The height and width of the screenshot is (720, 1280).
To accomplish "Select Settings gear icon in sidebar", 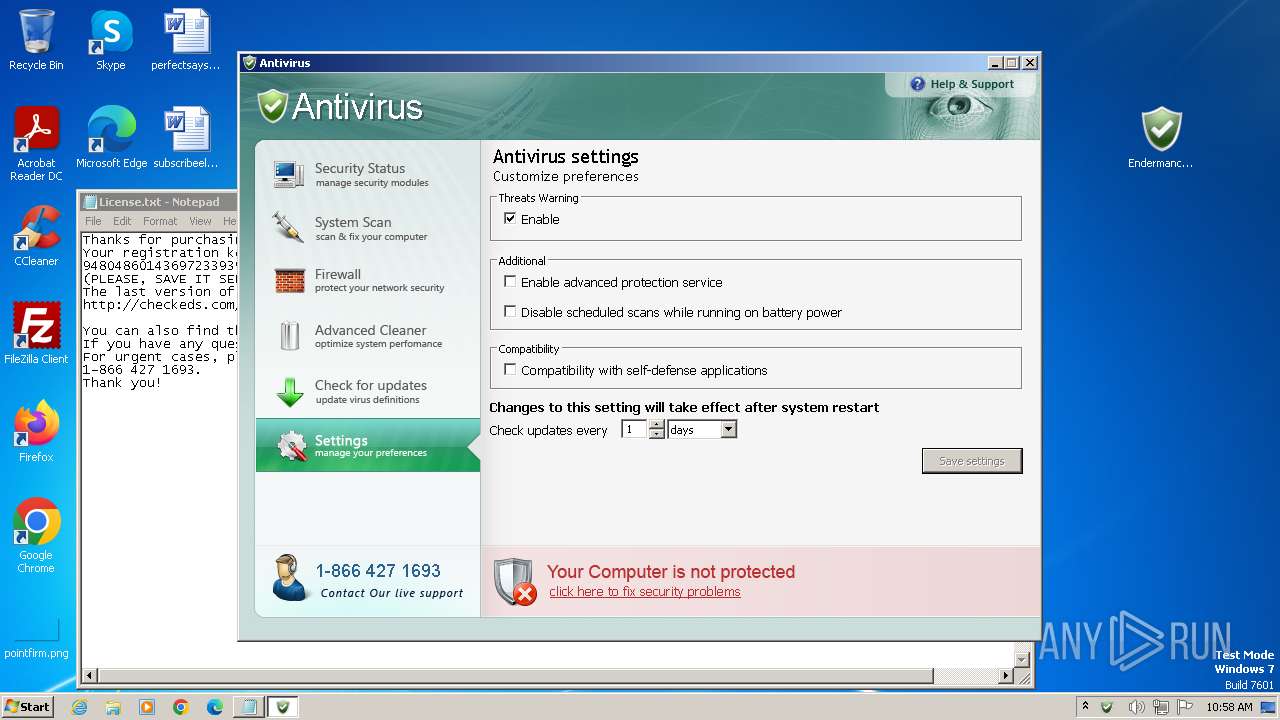I will click(291, 446).
